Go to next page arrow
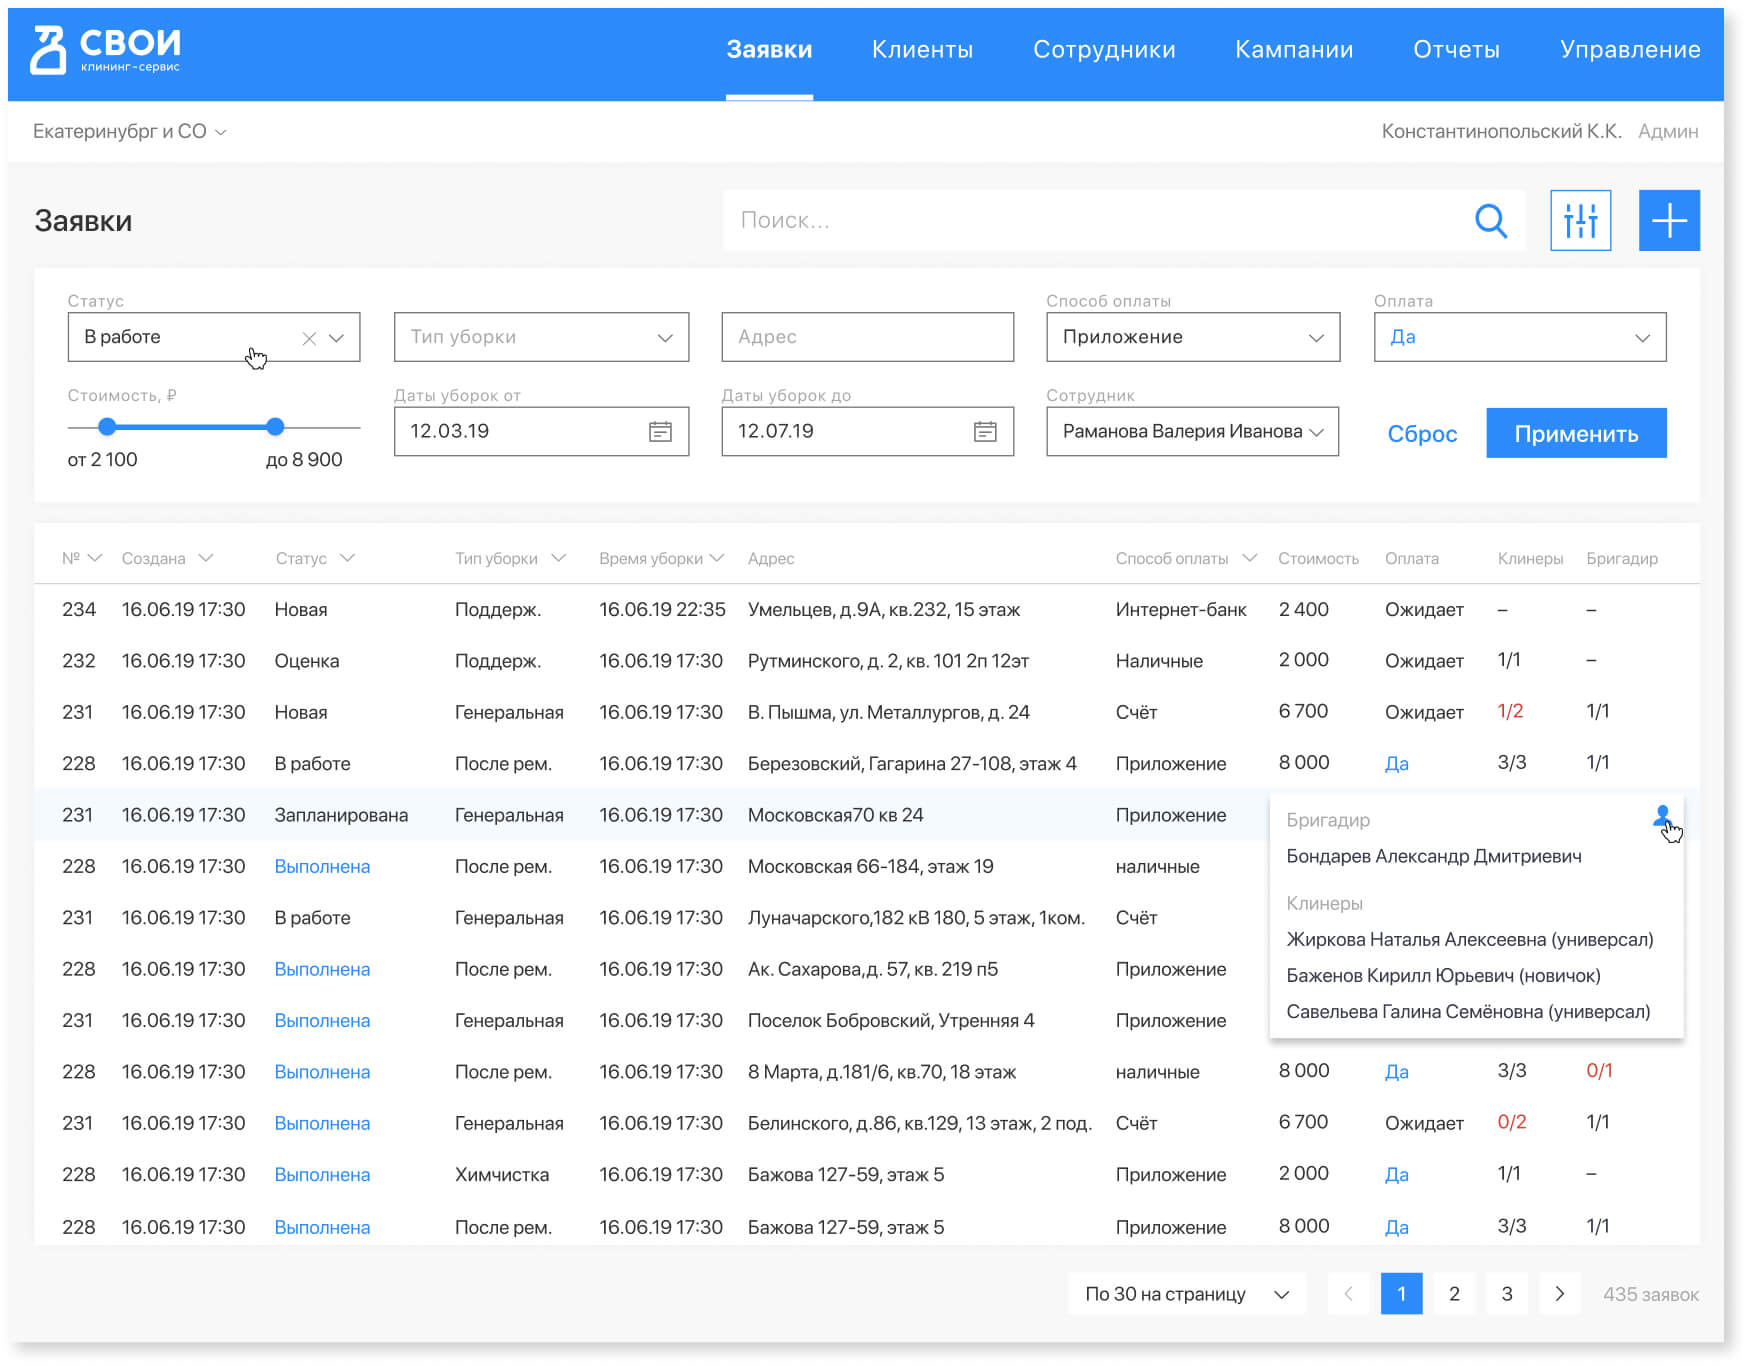This screenshot has width=1748, height=1367. pos(1559,1294)
